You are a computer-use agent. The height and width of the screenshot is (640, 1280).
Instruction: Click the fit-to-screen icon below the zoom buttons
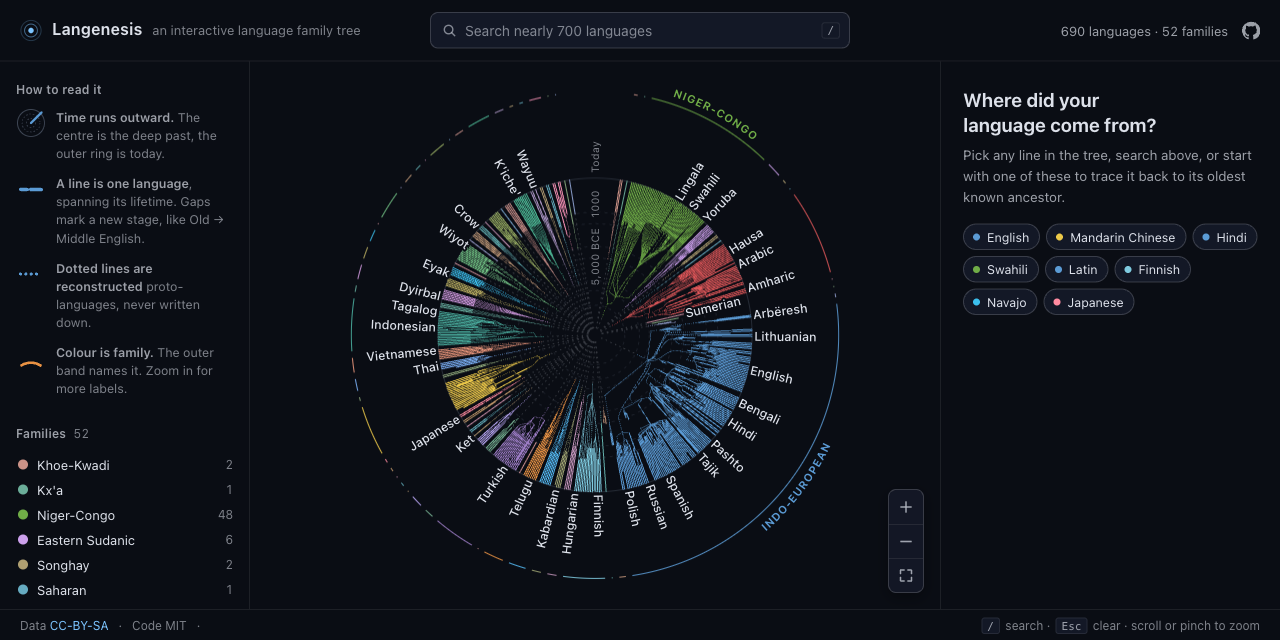pyautogui.click(x=906, y=575)
